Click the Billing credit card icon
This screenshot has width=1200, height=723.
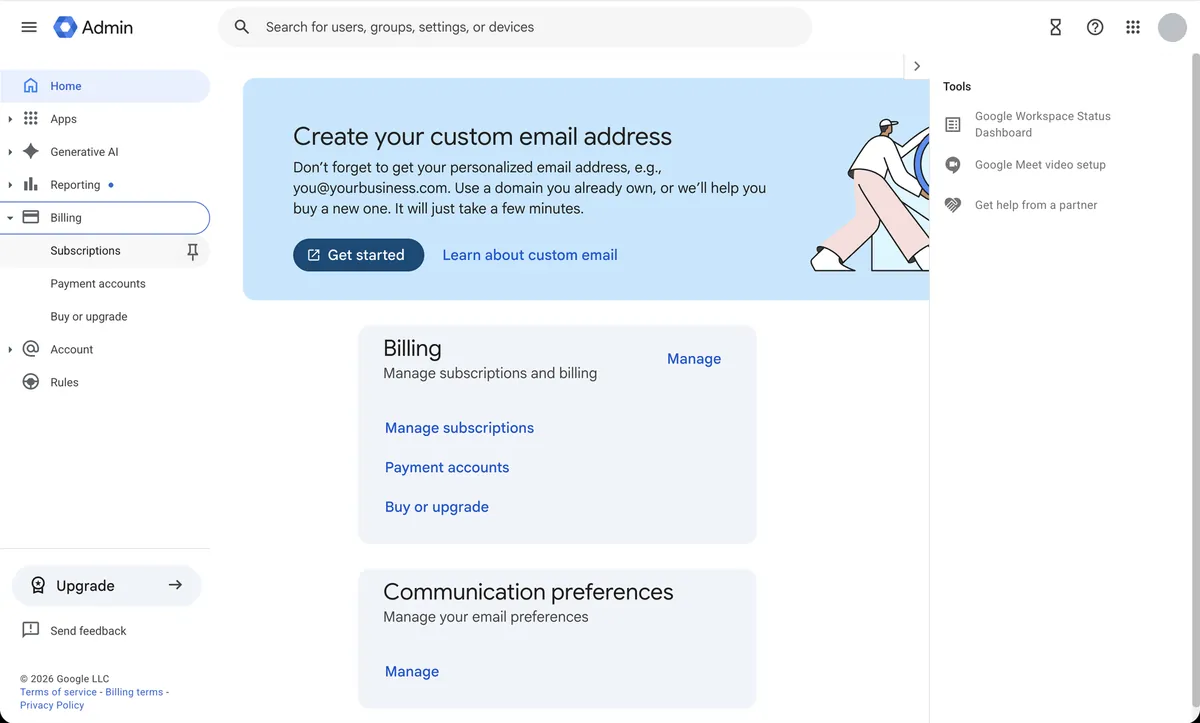pos(31,217)
